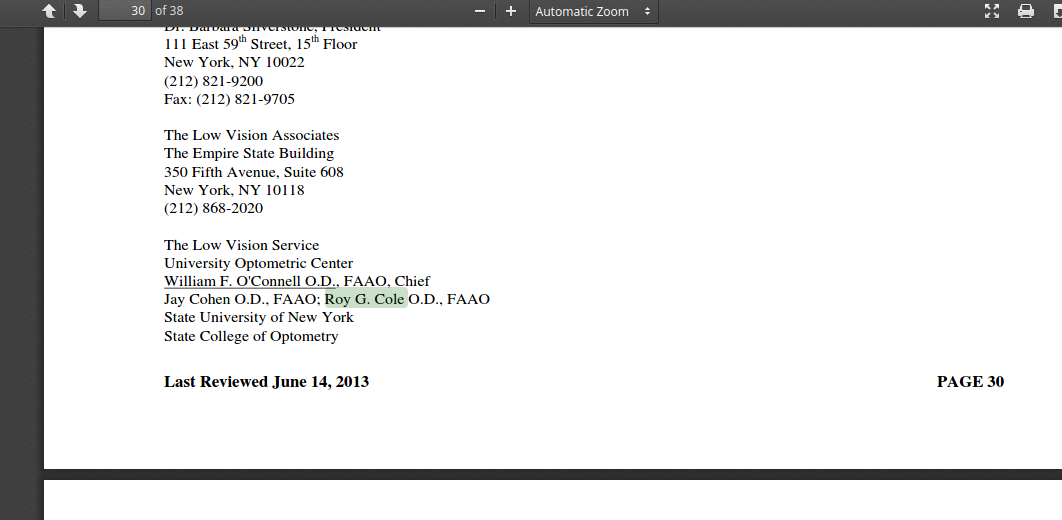Click 'State College of Optometry' line
The width and height of the screenshot is (1062, 520).
coord(251,337)
